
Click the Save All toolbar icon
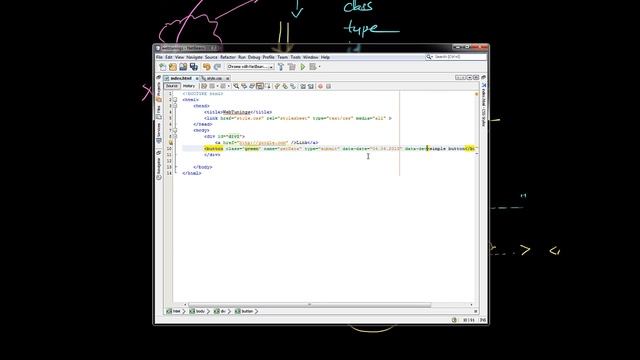[x=193, y=67]
